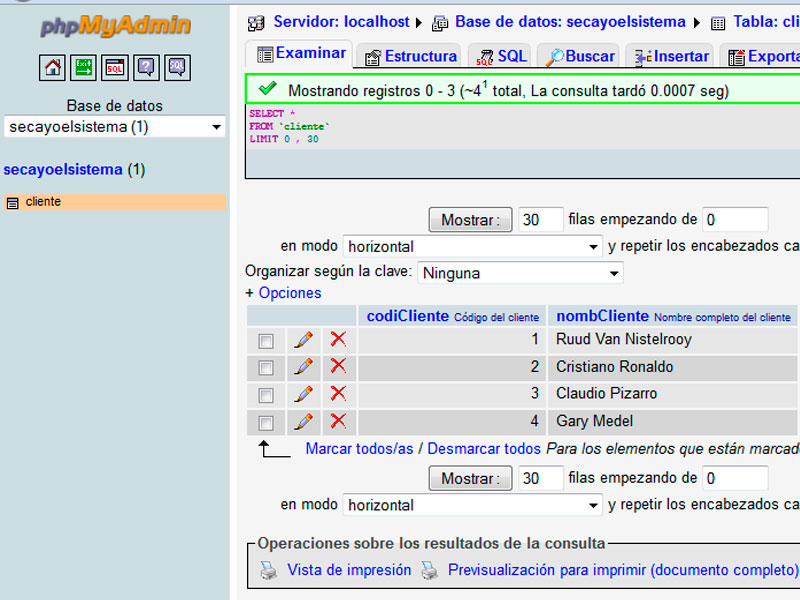Click the Exit/logout icon in the sidebar
800x600 pixels.
84,68
